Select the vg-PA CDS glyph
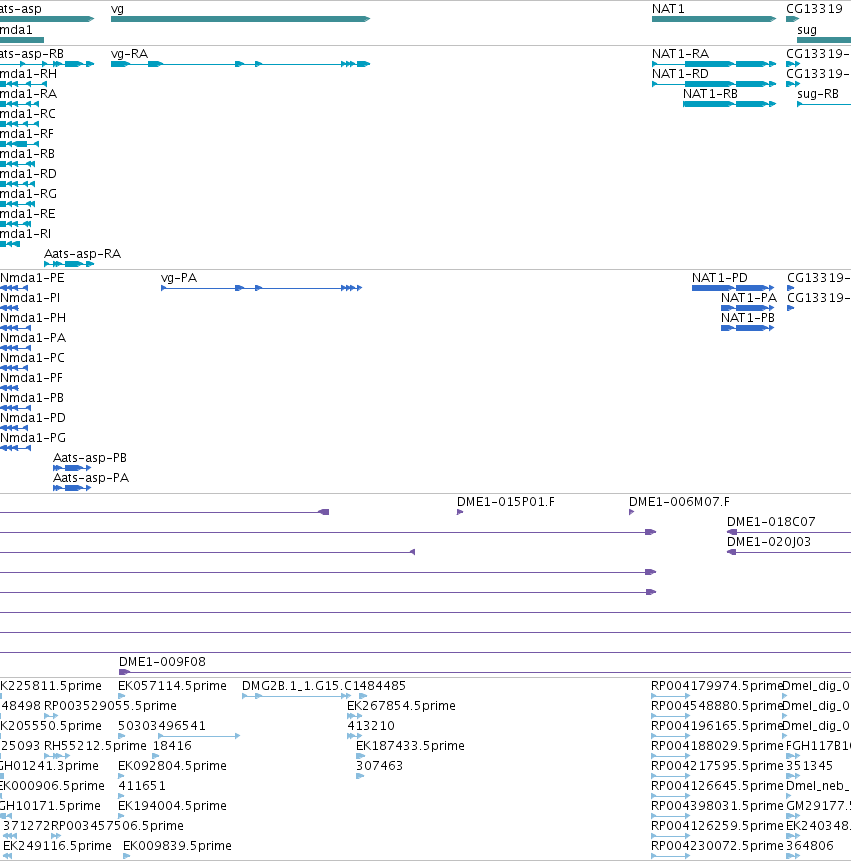 point(261,288)
